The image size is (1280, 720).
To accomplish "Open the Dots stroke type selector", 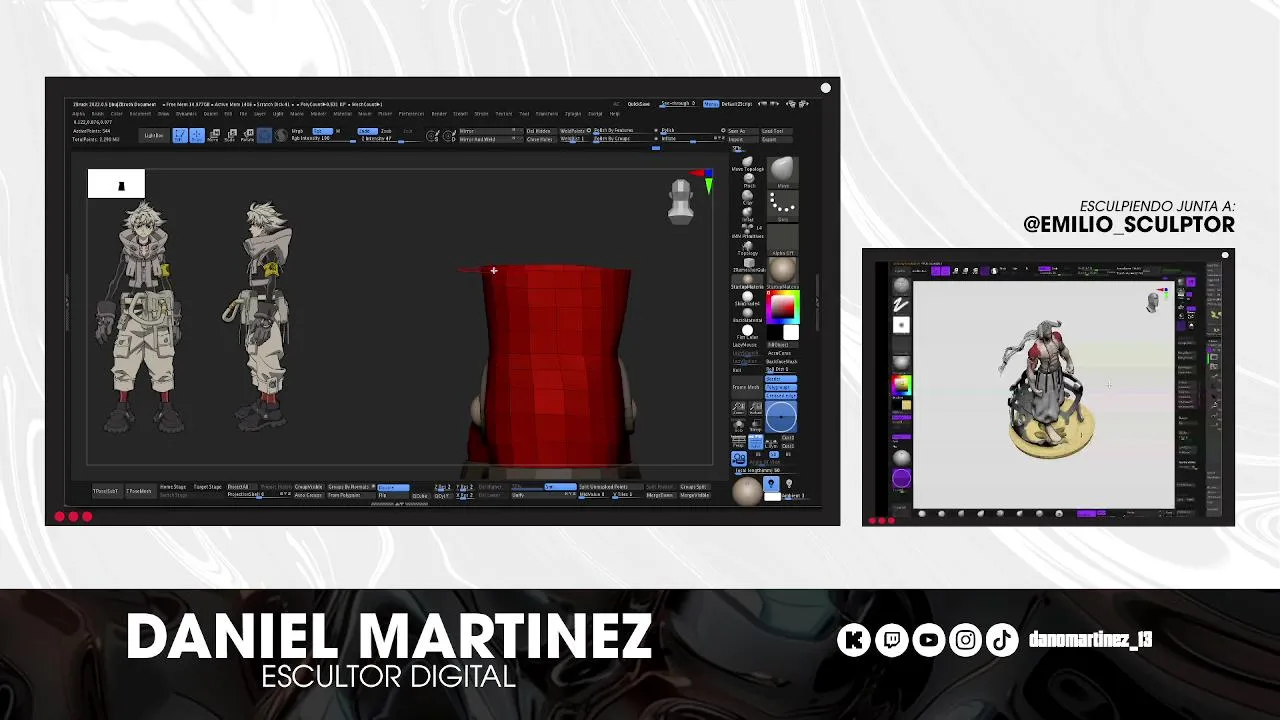I will 783,205.
